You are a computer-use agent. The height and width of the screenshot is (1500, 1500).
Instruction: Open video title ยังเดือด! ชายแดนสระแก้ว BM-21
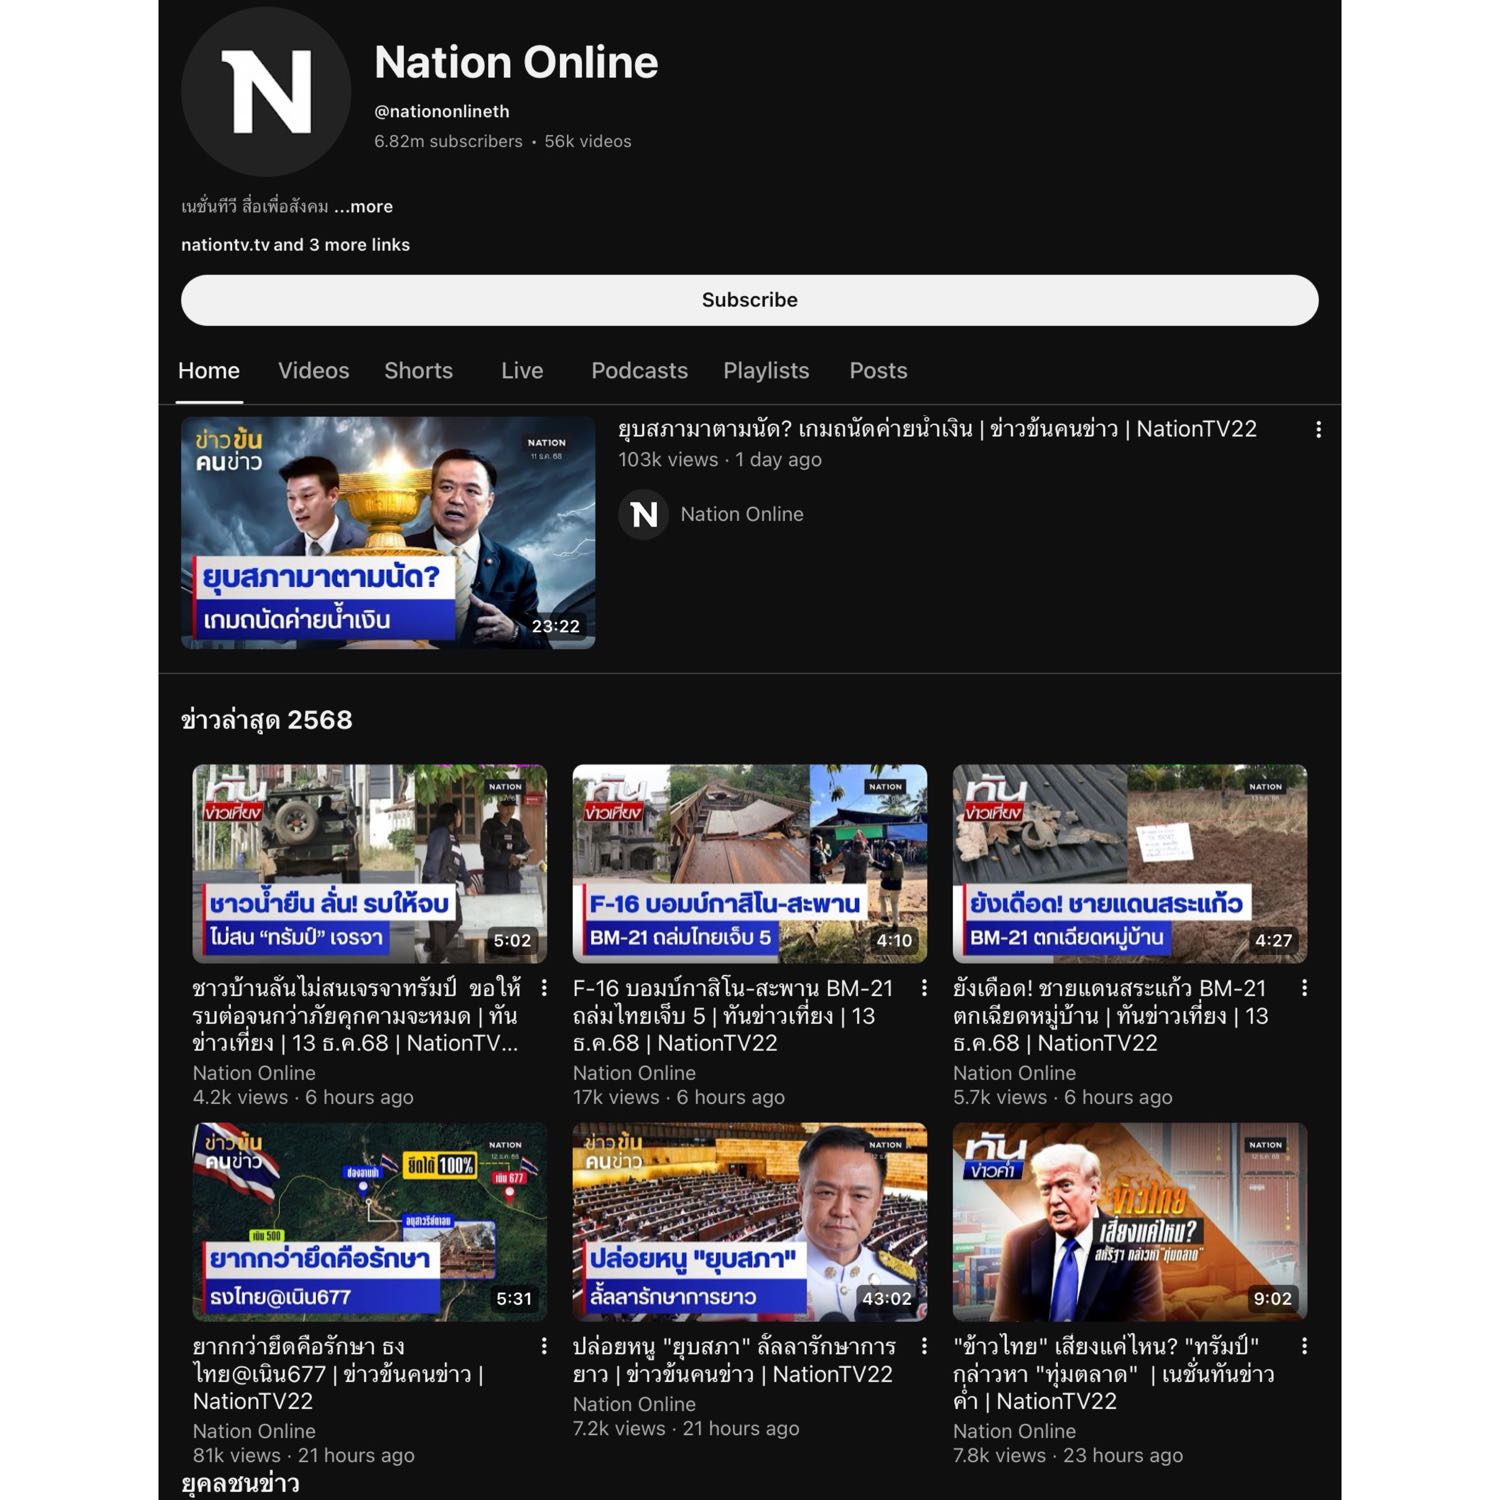(1111, 1015)
